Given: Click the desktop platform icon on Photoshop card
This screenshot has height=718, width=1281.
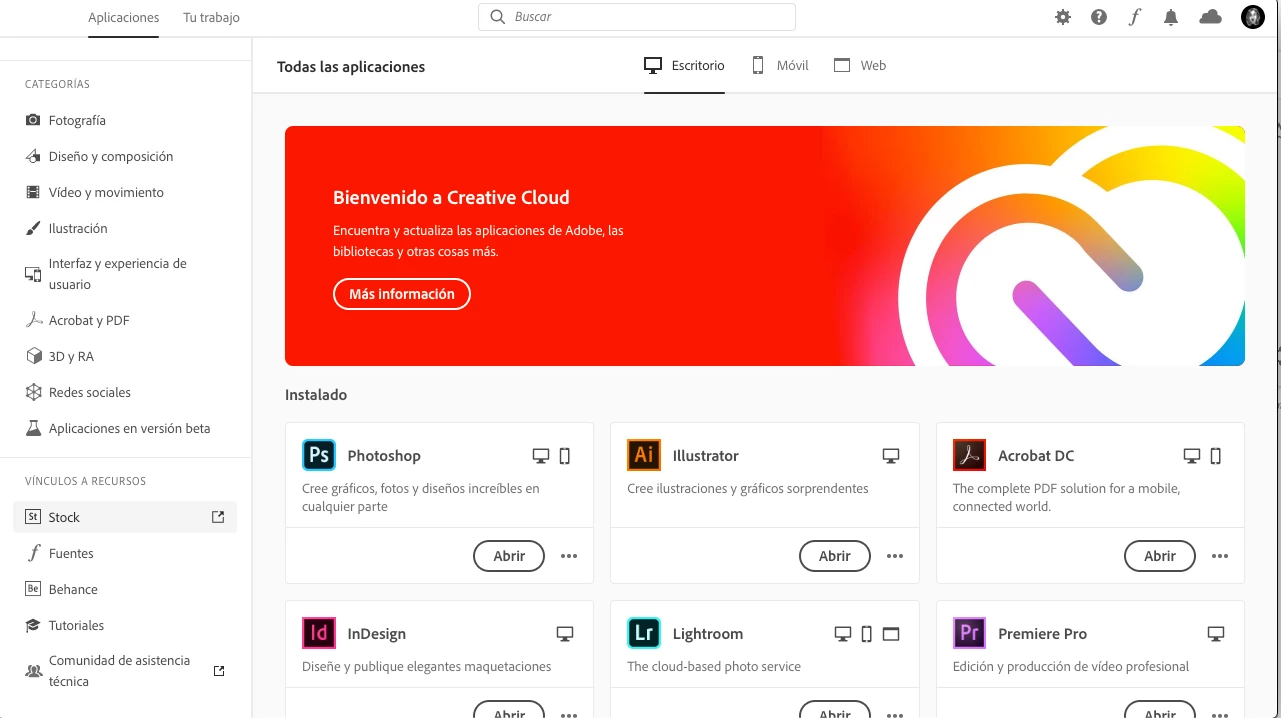Looking at the screenshot, I should pos(541,456).
